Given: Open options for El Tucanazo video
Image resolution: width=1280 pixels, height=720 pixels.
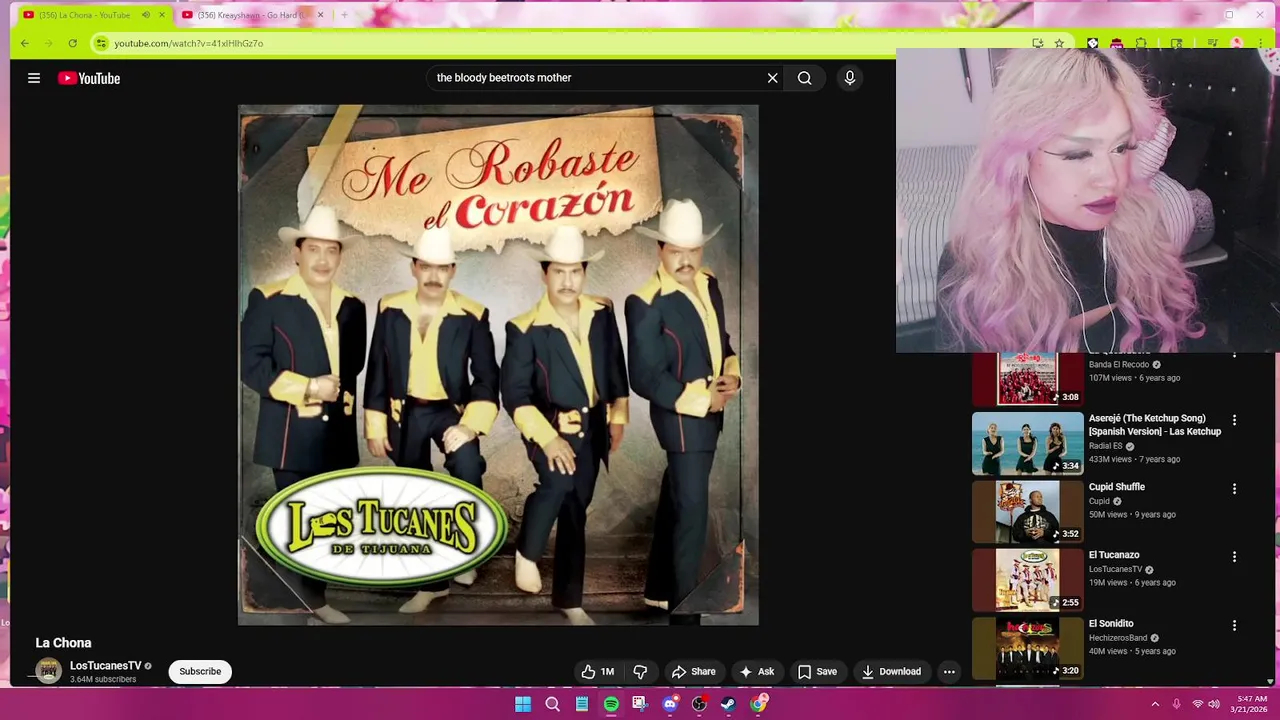Looking at the screenshot, I should click(1234, 557).
